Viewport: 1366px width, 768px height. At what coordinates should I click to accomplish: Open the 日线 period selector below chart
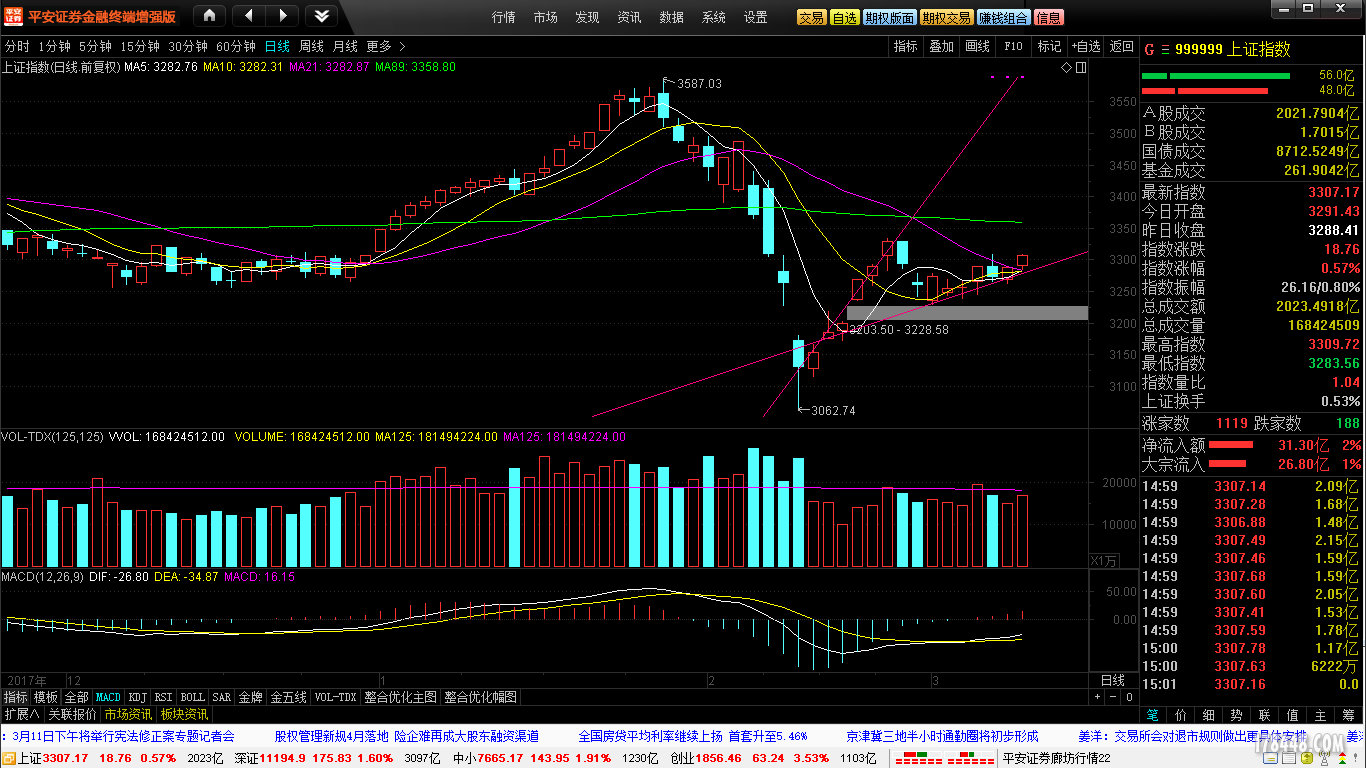tap(1113, 680)
